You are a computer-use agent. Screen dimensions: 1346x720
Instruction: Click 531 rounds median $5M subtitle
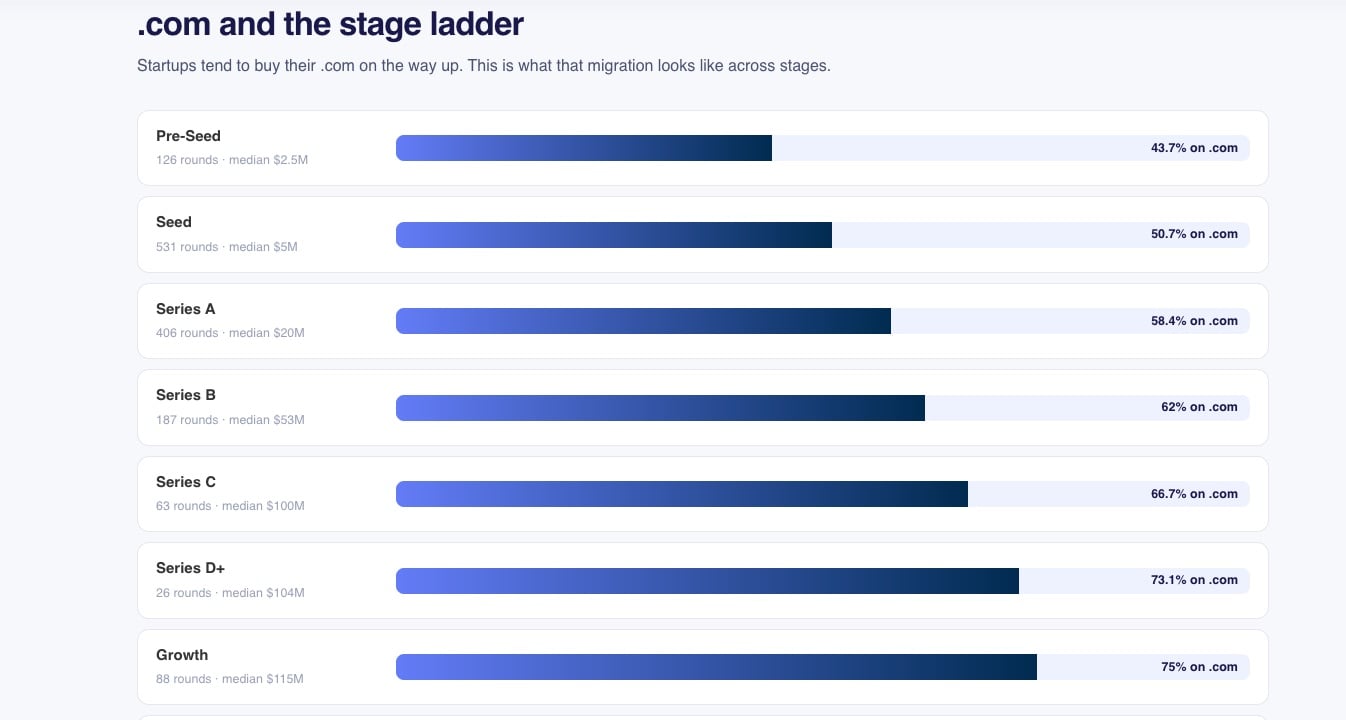click(x=227, y=247)
